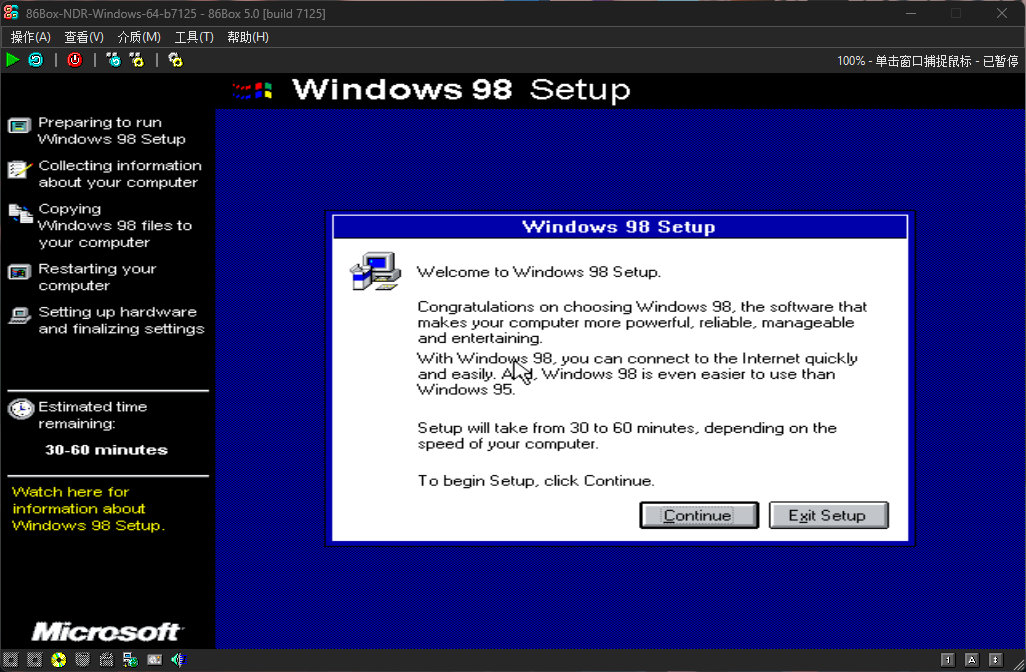Minimize the 86Box window
The image size is (1026, 672).
click(x=910, y=13)
